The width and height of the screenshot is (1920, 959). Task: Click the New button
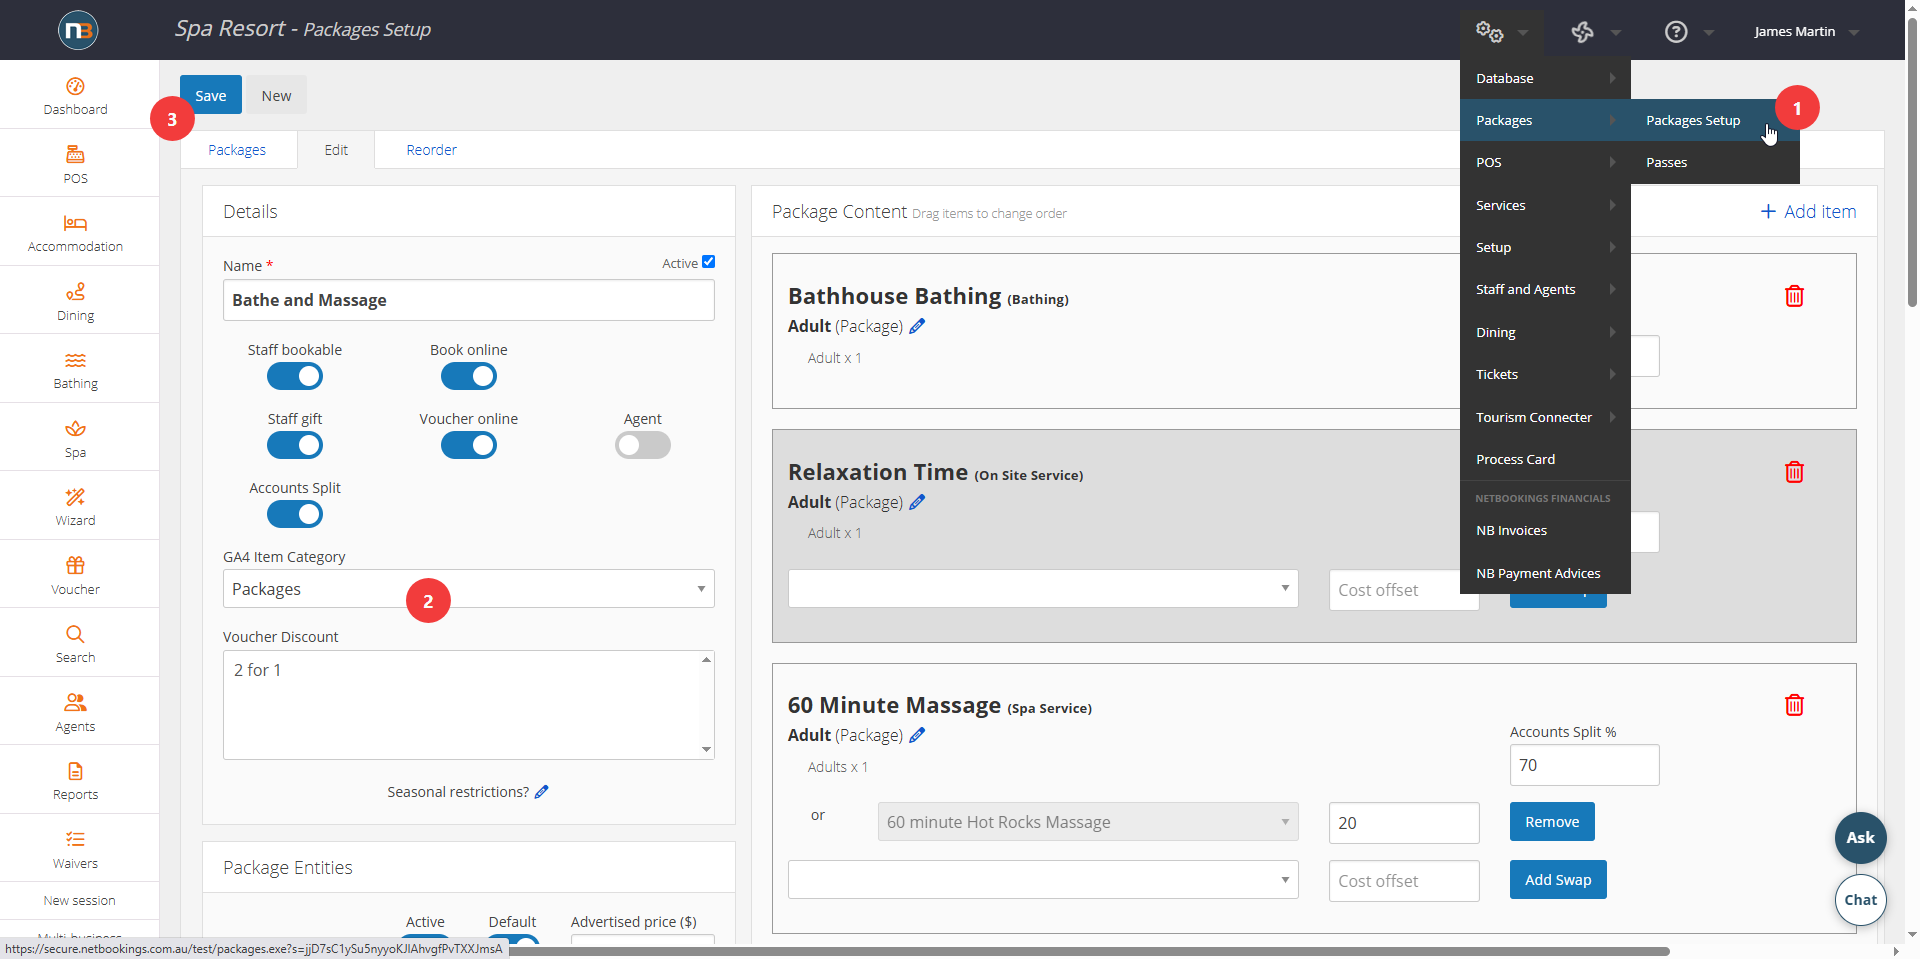pyautogui.click(x=277, y=96)
